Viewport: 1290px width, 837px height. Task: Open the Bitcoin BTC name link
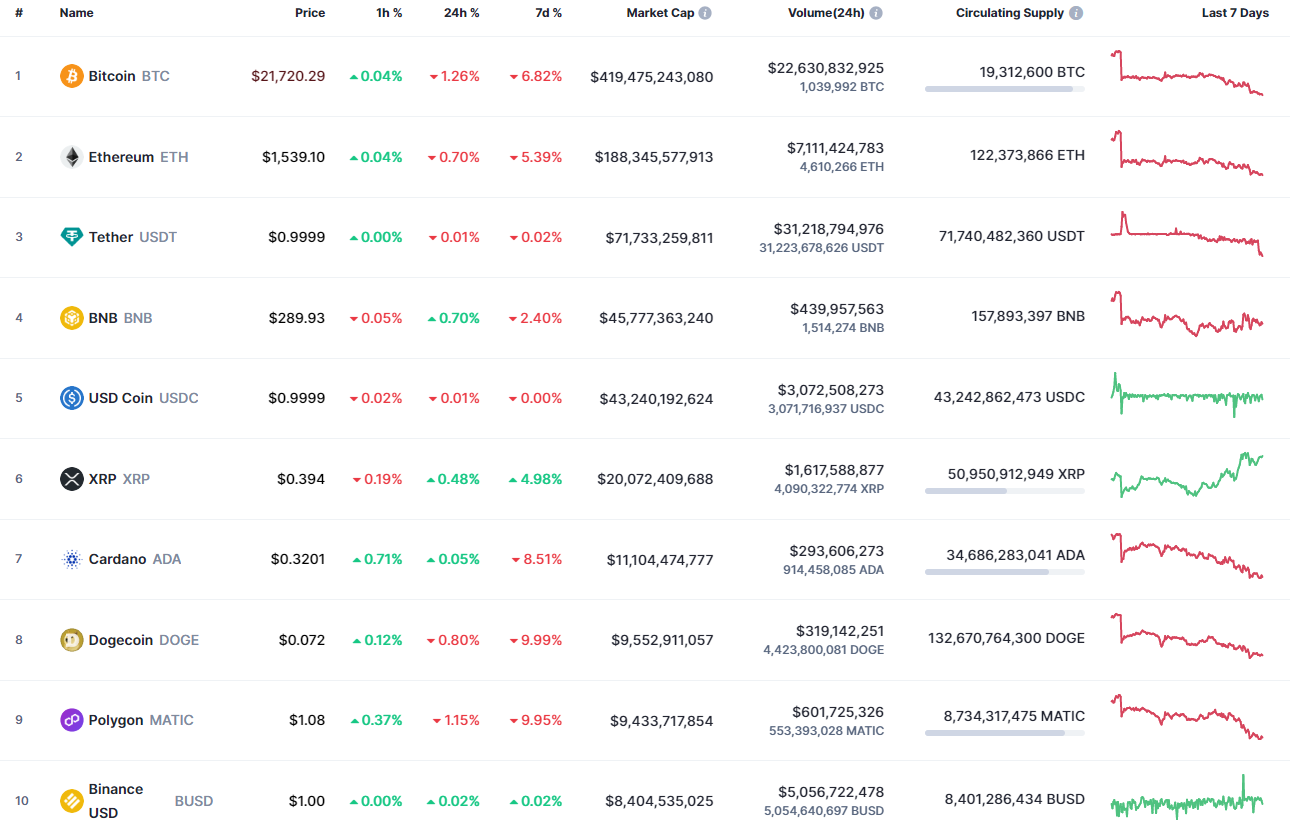(112, 75)
